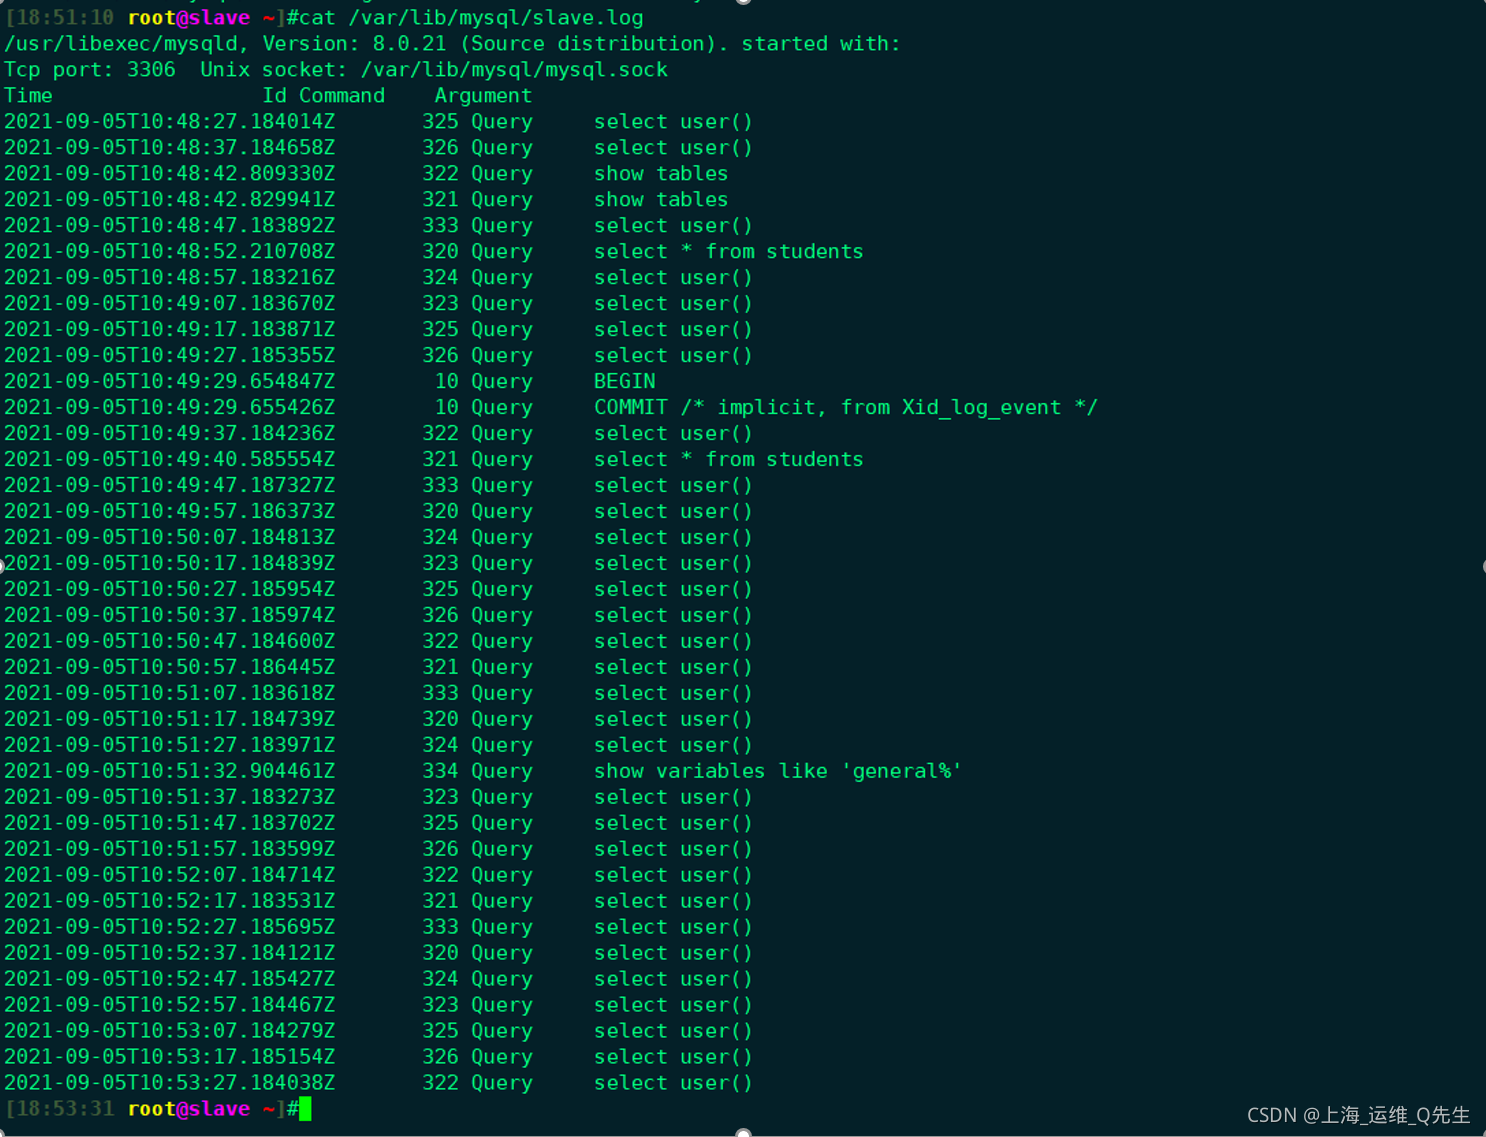Click the socket path '/var/lib/mysql/mysql.sock'
The height and width of the screenshot is (1137, 1486).
pyautogui.click(x=514, y=70)
